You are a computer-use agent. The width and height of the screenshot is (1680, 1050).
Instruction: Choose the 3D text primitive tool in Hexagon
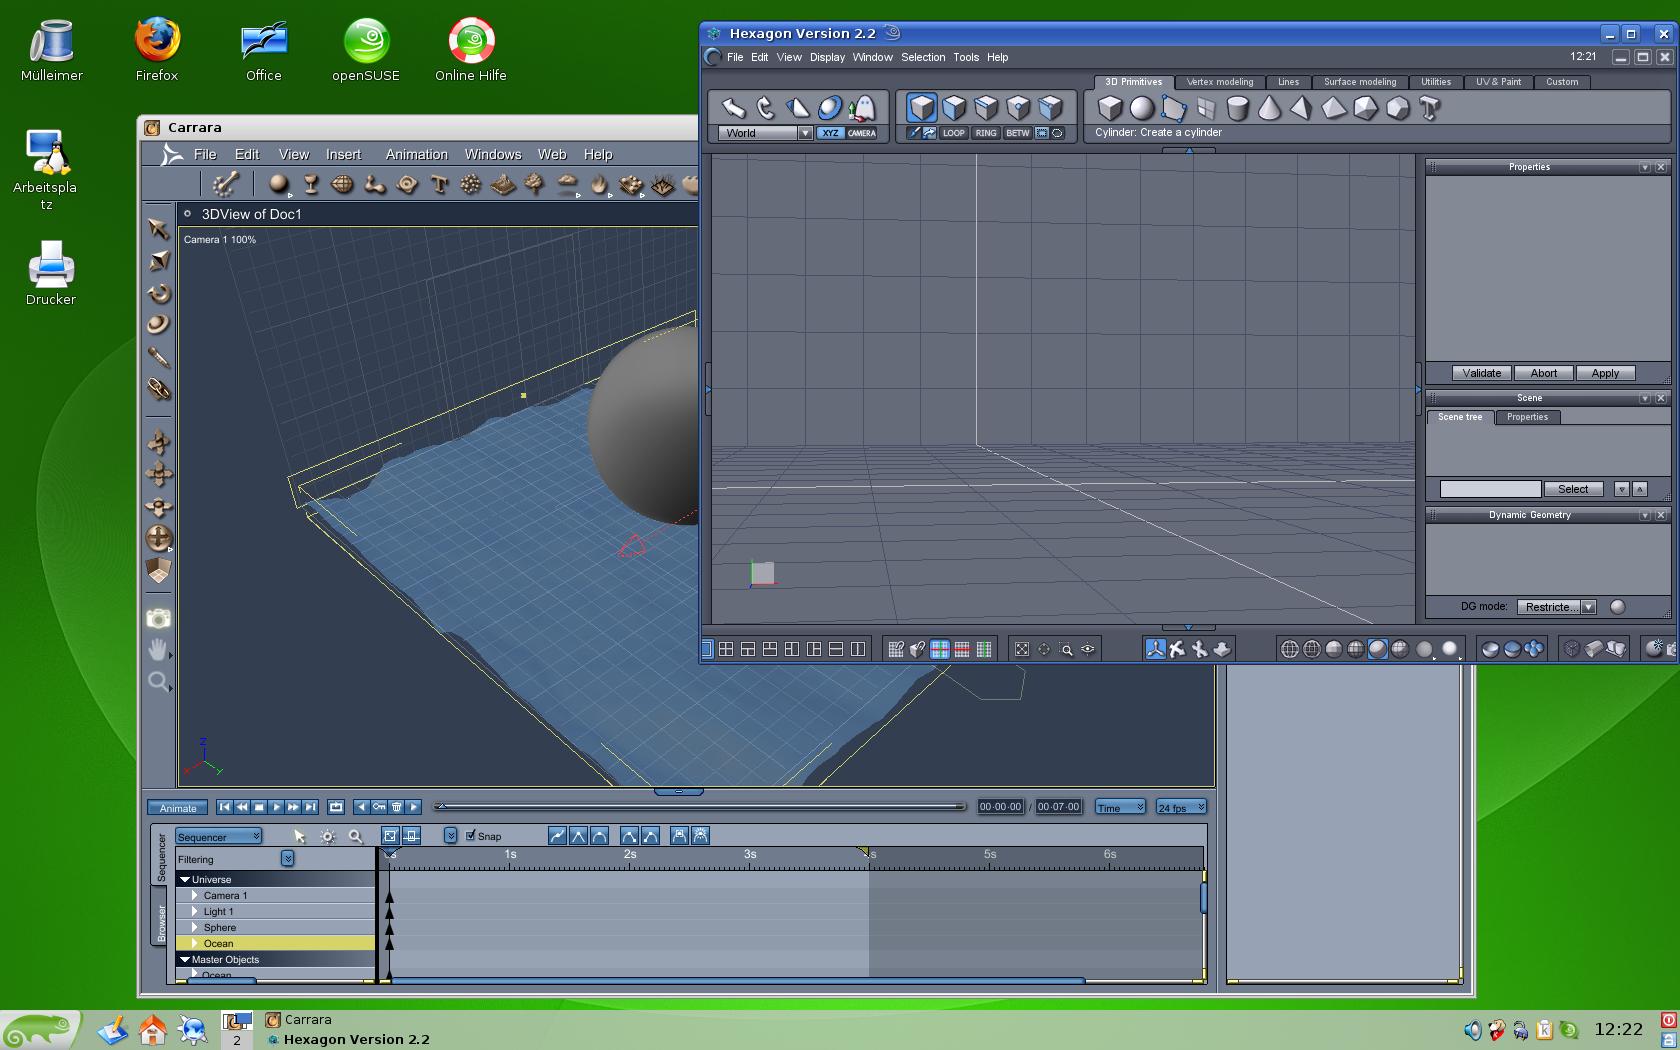click(1429, 108)
